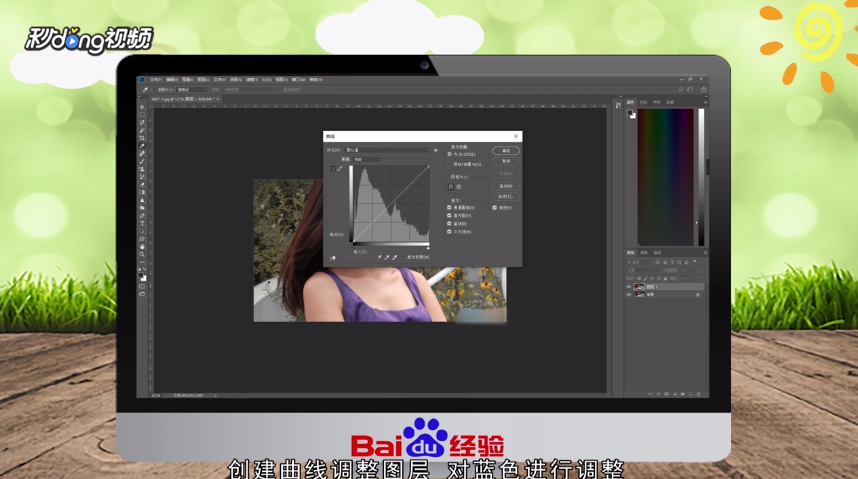The image size is (858, 479).
Task: Select the Brush tool
Action: (x=142, y=161)
